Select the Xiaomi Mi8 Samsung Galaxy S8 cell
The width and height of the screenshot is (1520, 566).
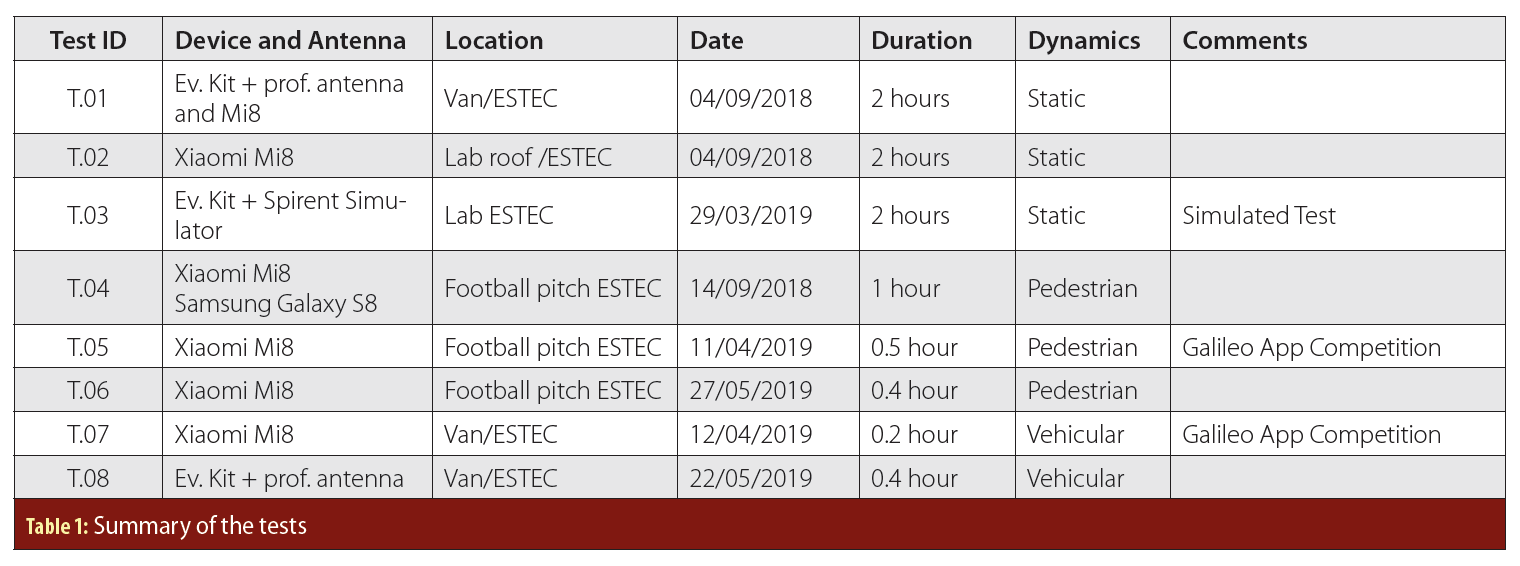point(276,288)
